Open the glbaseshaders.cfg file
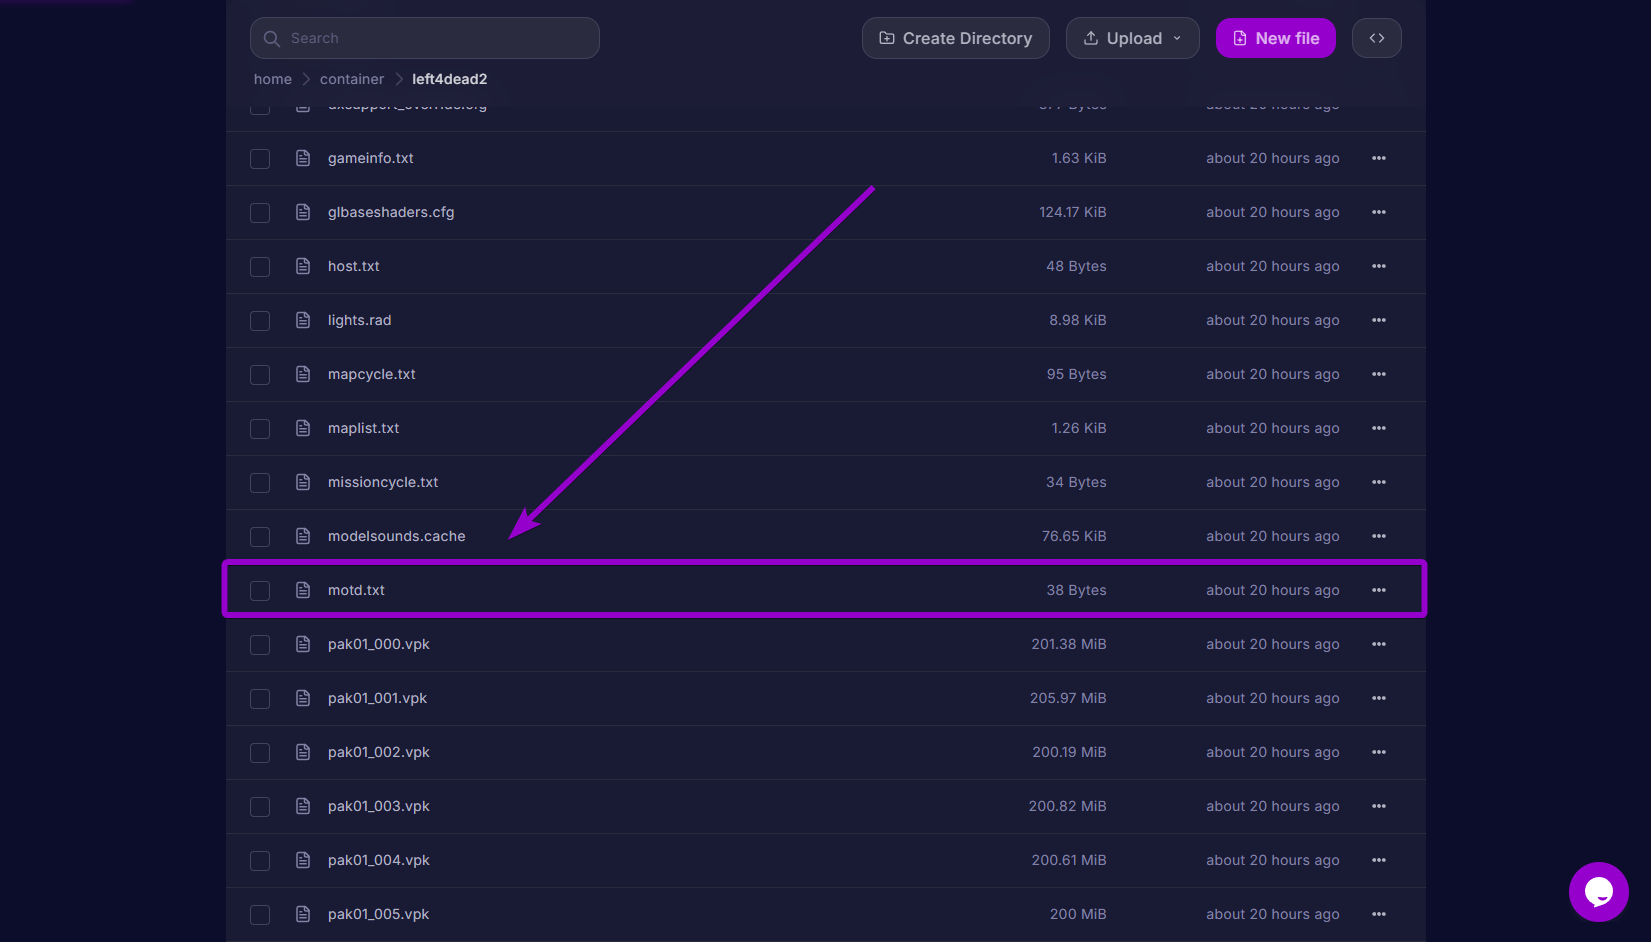Screen dimensions: 1651x942 pyautogui.click(x=391, y=212)
